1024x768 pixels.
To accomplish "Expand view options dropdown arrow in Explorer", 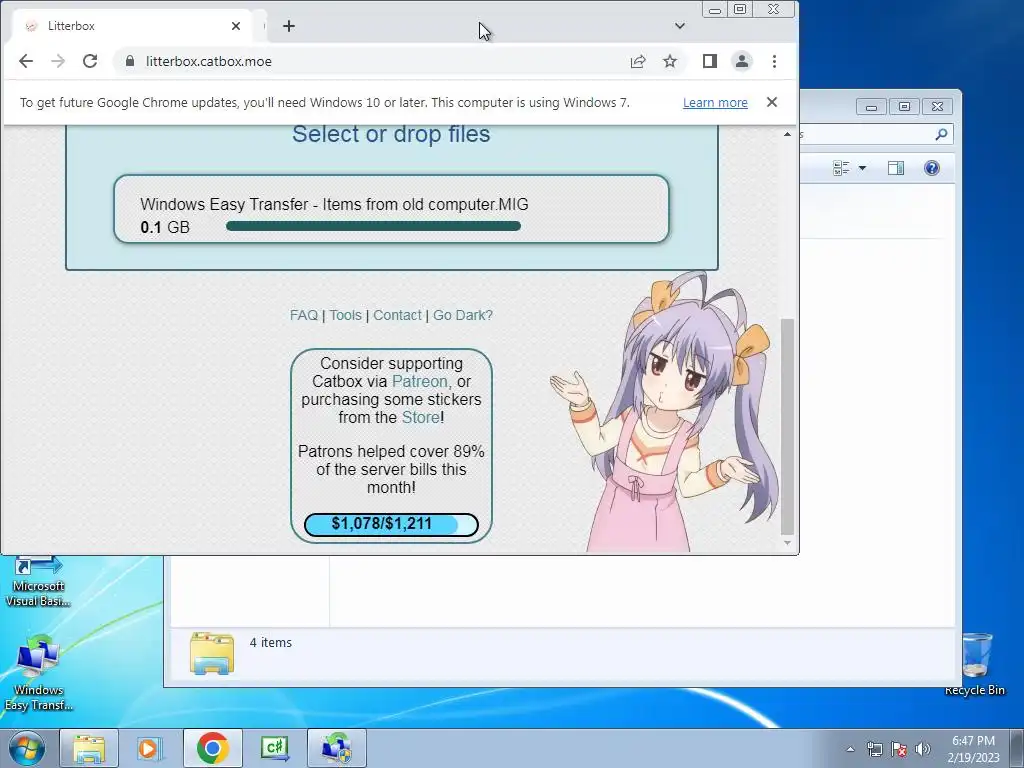I will [x=862, y=168].
